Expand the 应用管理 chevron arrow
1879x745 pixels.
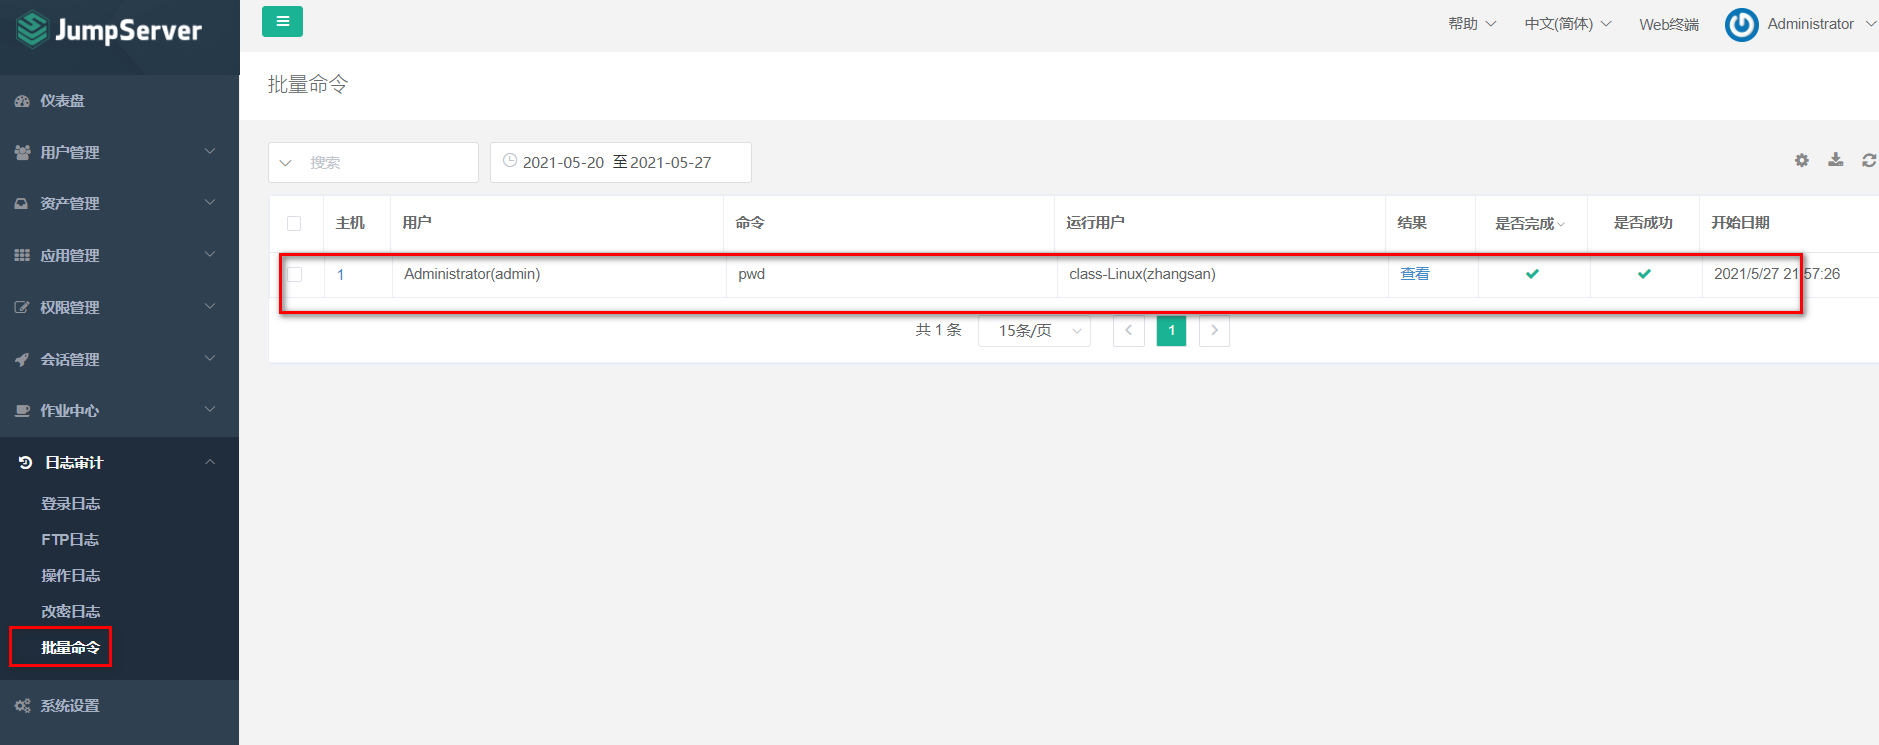point(210,254)
